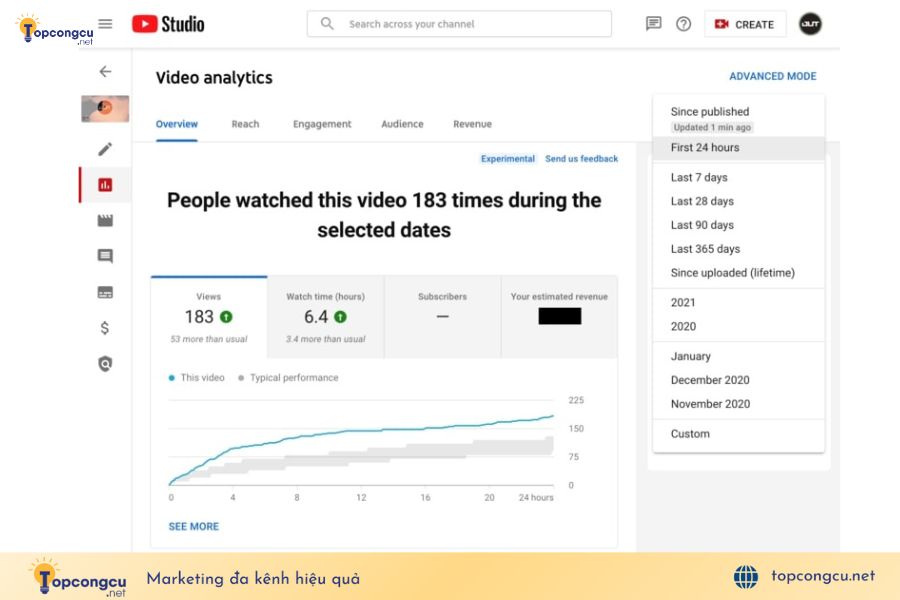Viewport: 900px width, 600px height.
Task: Open video details pencil icon
Action: [105, 149]
